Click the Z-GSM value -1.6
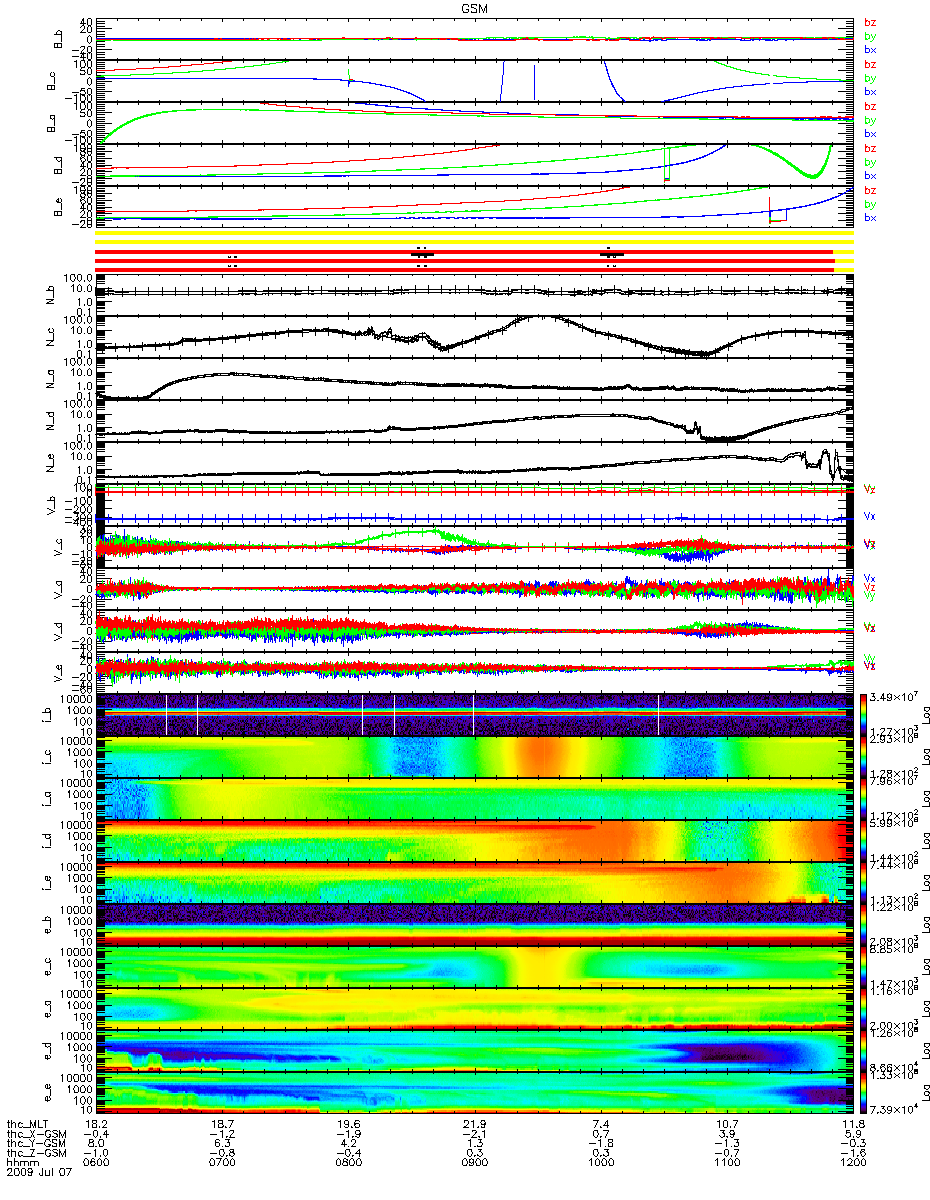Image resolution: width=930 pixels, height=1200 pixels. pos(852,1154)
